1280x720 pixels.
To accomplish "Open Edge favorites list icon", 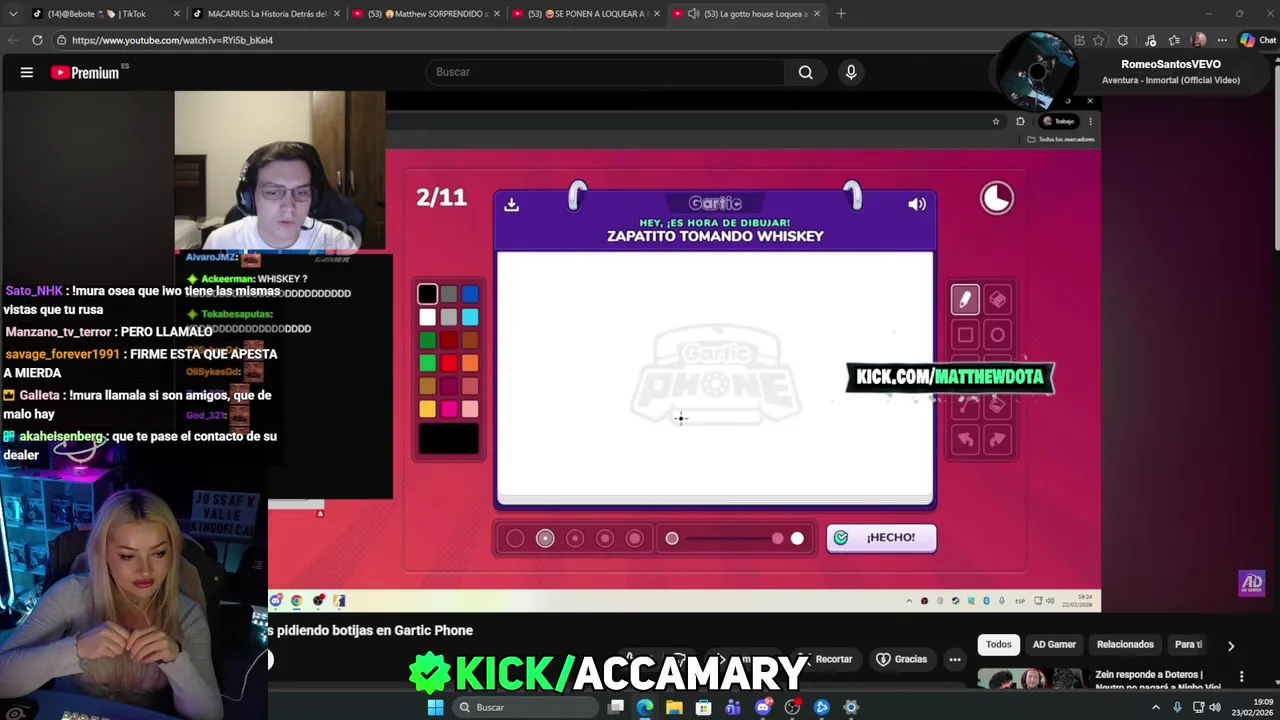I will [1174, 40].
